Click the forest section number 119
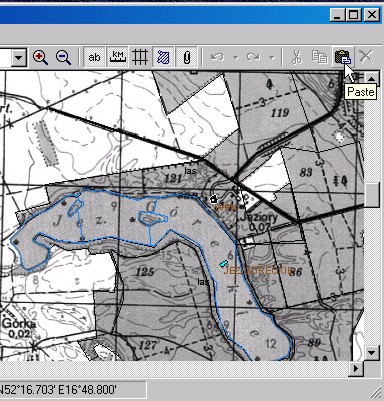384x401 pixels. [x=279, y=113]
